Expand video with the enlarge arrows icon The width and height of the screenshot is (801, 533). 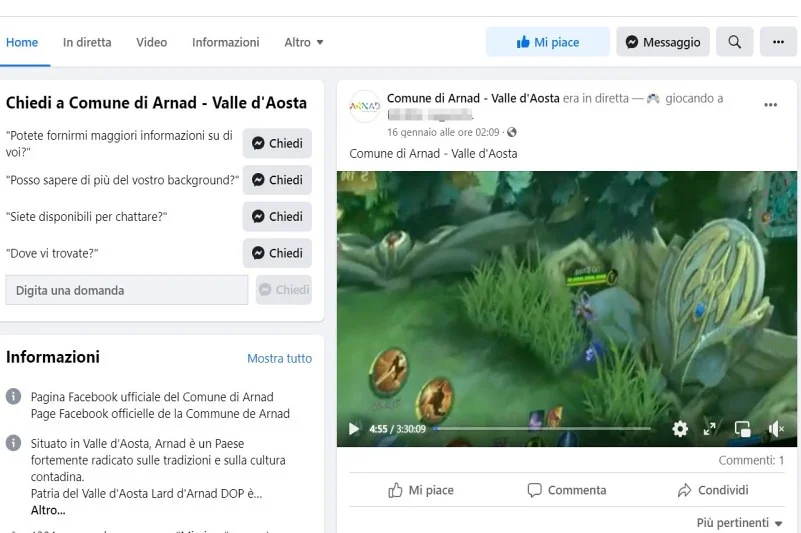point(710,429)
